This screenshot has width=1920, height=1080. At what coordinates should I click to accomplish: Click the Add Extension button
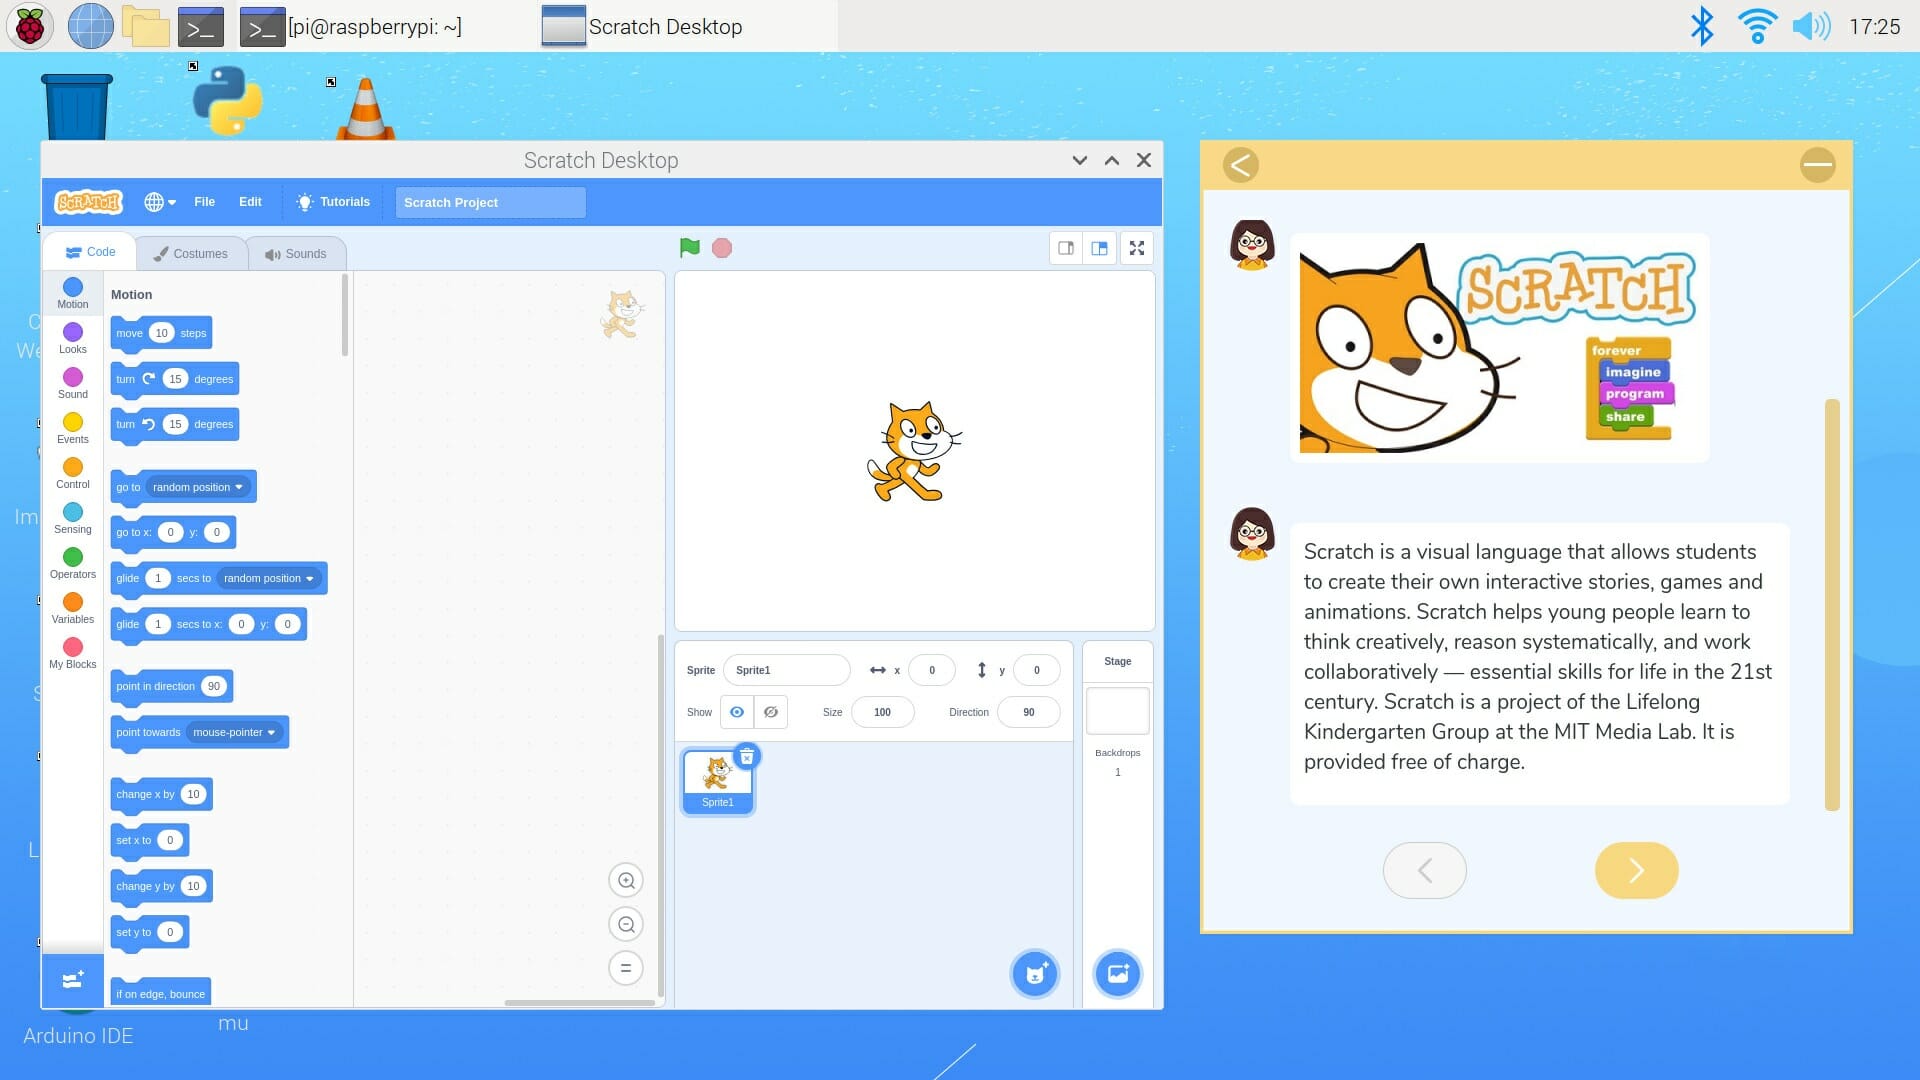pos(72,980)
